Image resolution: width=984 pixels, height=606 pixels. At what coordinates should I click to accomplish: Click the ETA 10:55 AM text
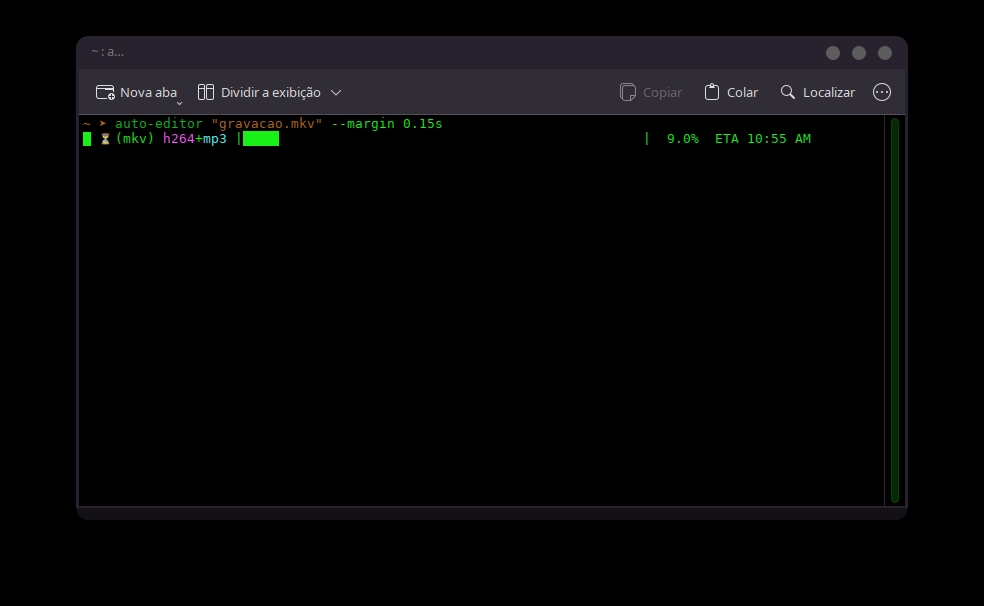tap(762, 139)
